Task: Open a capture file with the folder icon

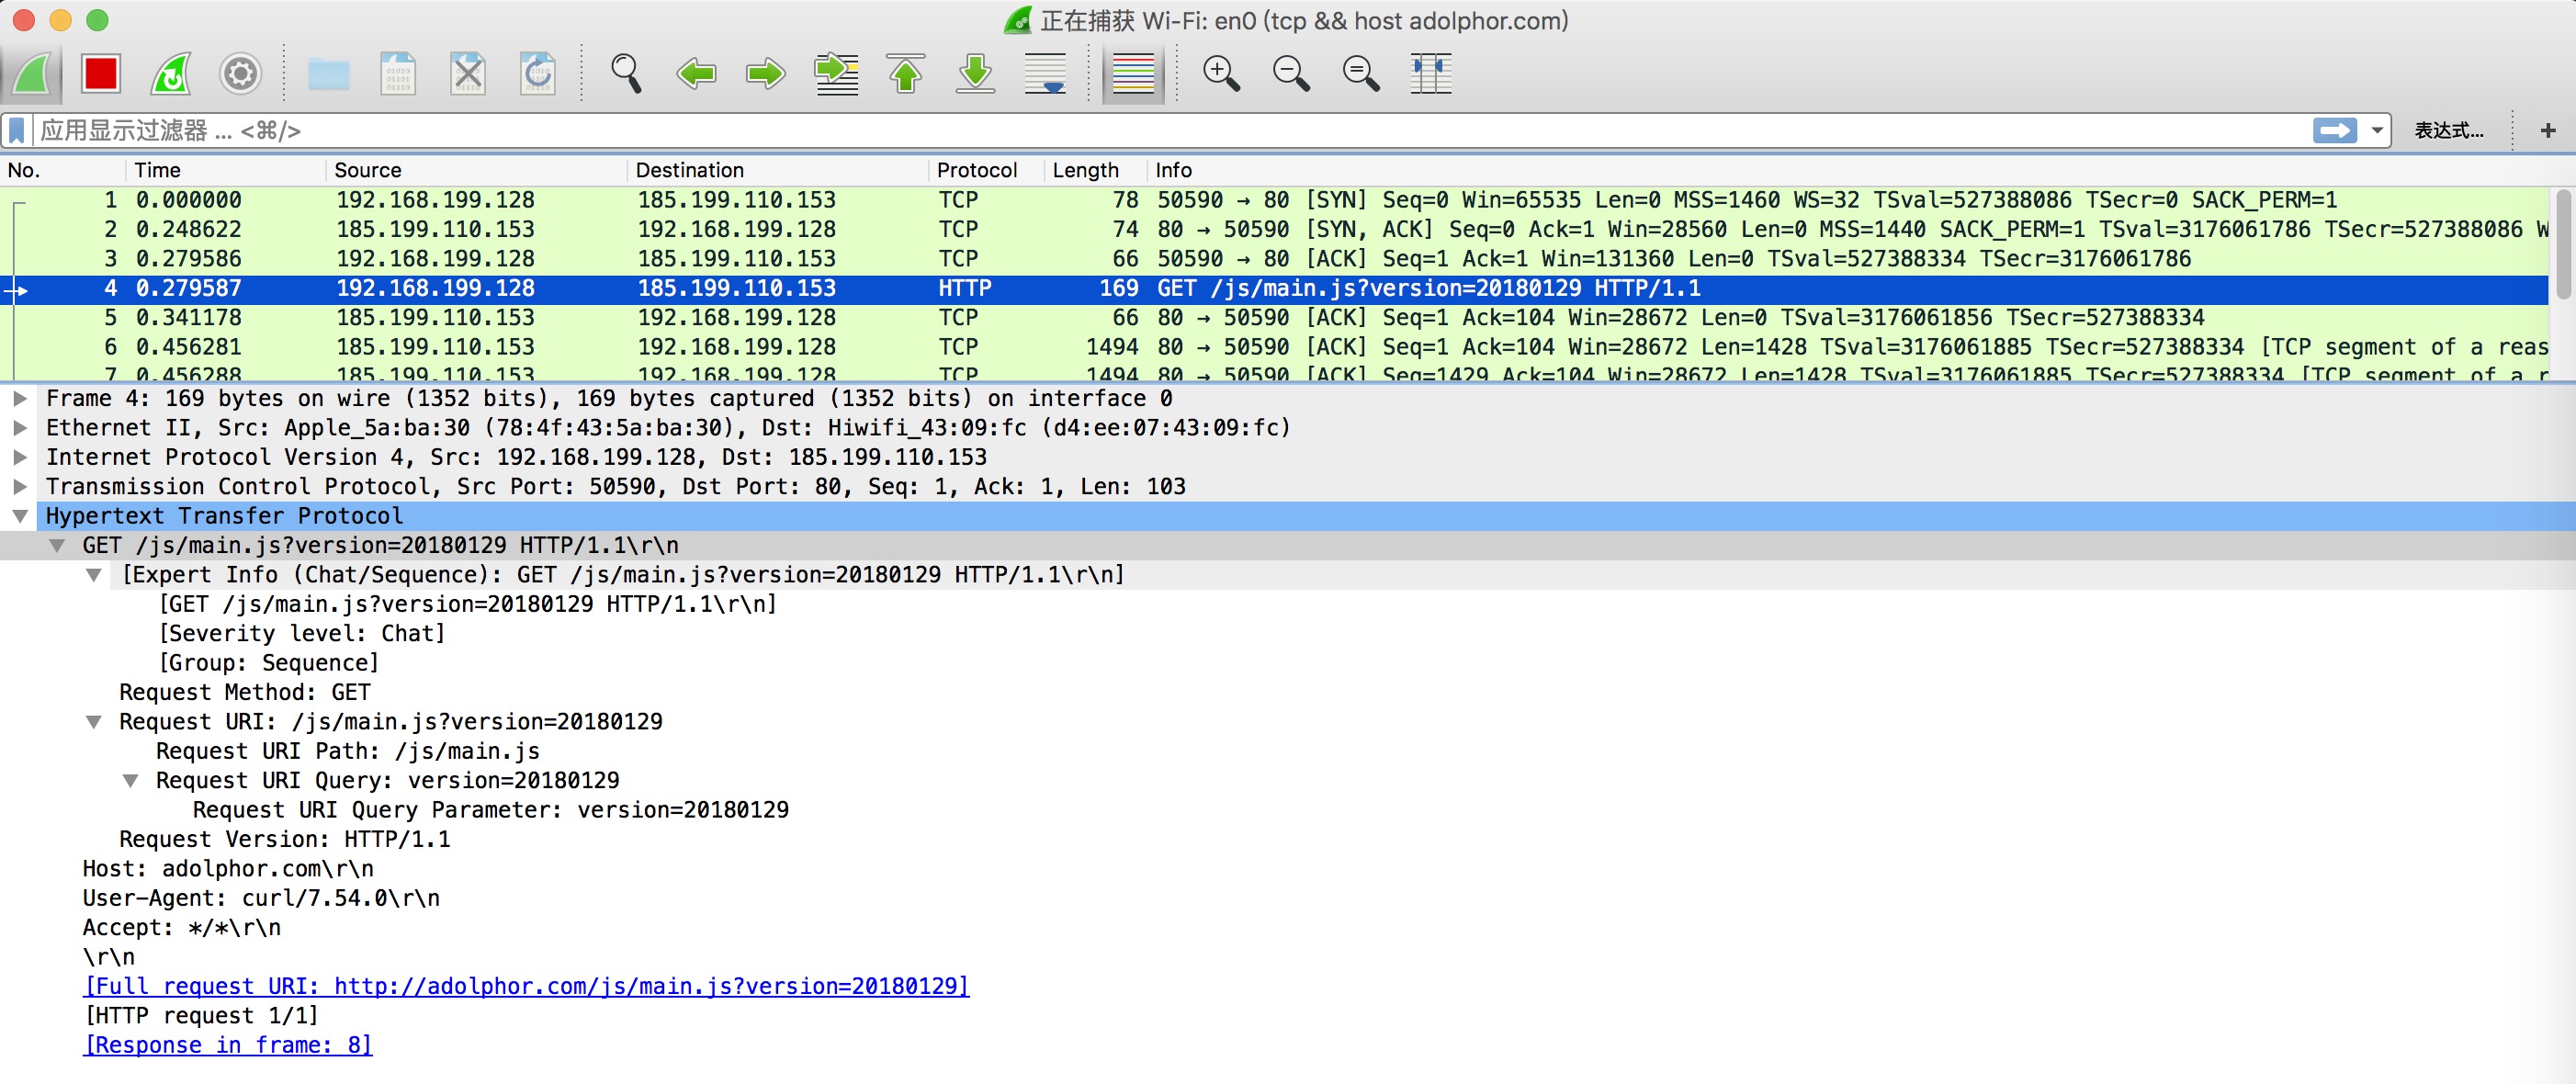Action: click(x=328, y=74)
